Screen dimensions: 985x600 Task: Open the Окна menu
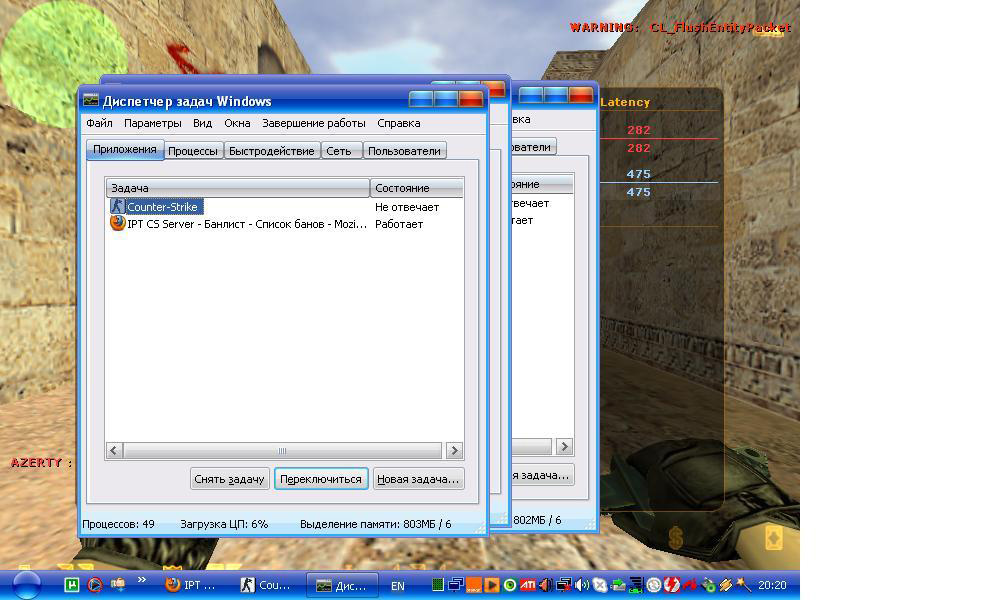tap(237, 123)
